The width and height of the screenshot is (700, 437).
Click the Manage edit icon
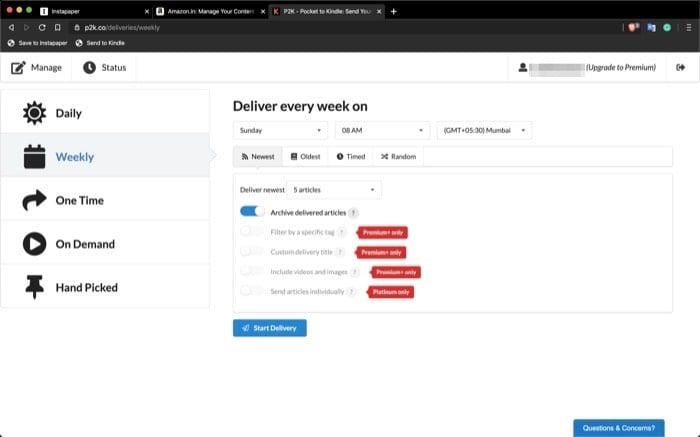pyautogui.click(x=18, y=68)
